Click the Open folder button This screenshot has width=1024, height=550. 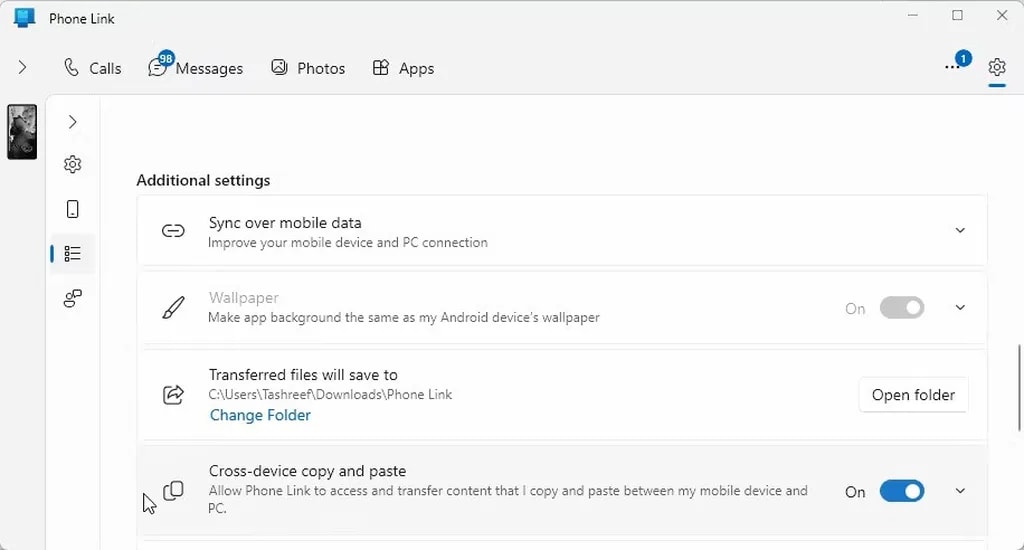913,395
